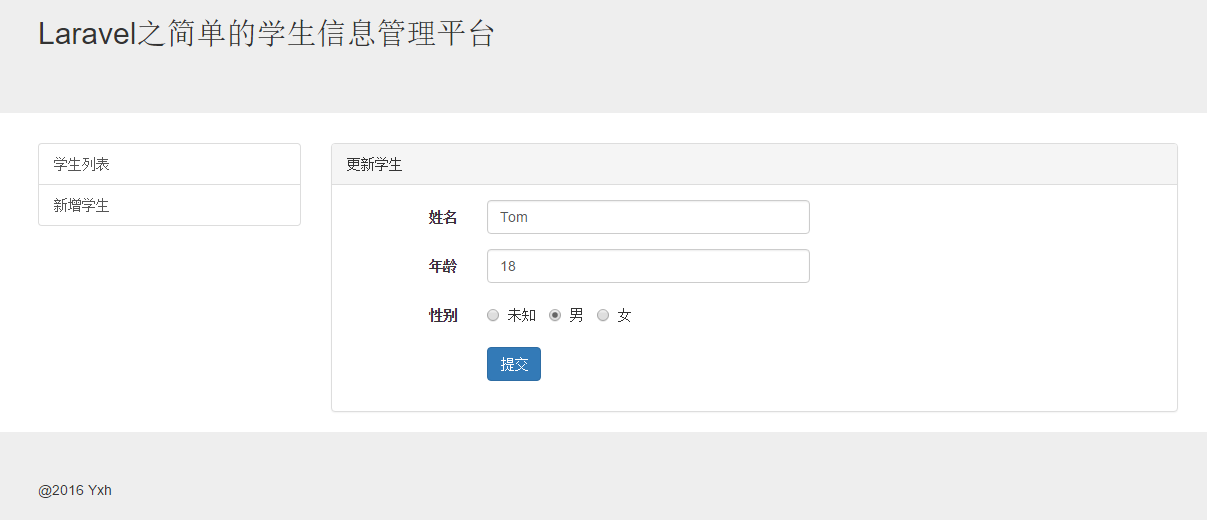The image size is (1207, 520).
Task: Click the 男 text beside its radio
Action: tap(576, 316)
